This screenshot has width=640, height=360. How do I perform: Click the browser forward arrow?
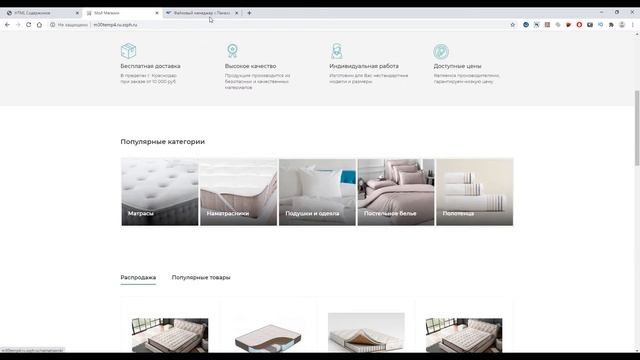click(x=18, y=25)
